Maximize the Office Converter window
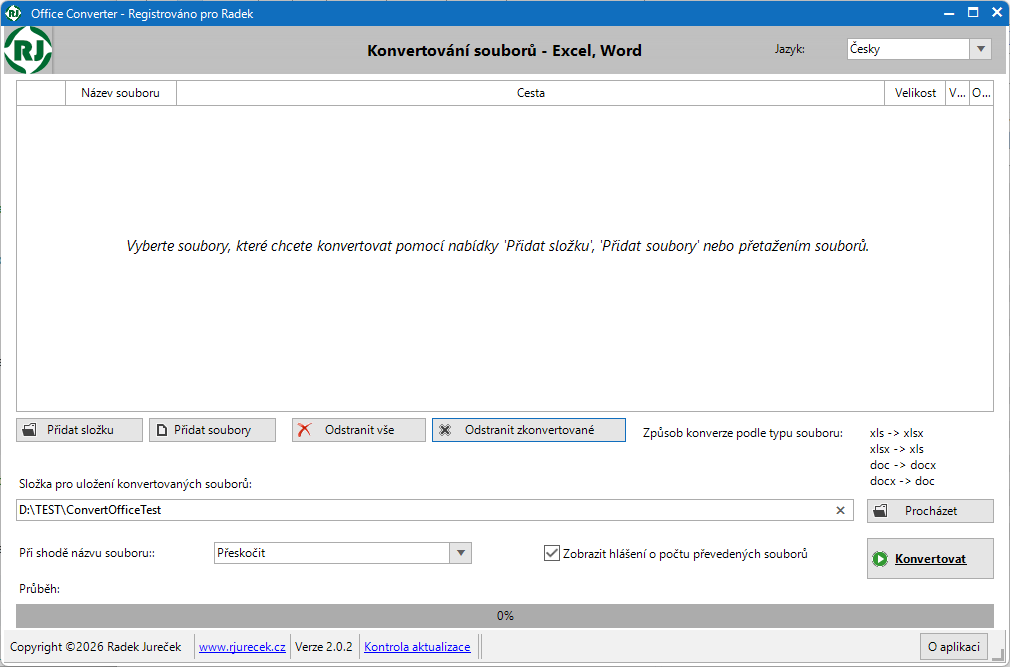This screenshot has height=667, width=1010. point(973,12)
